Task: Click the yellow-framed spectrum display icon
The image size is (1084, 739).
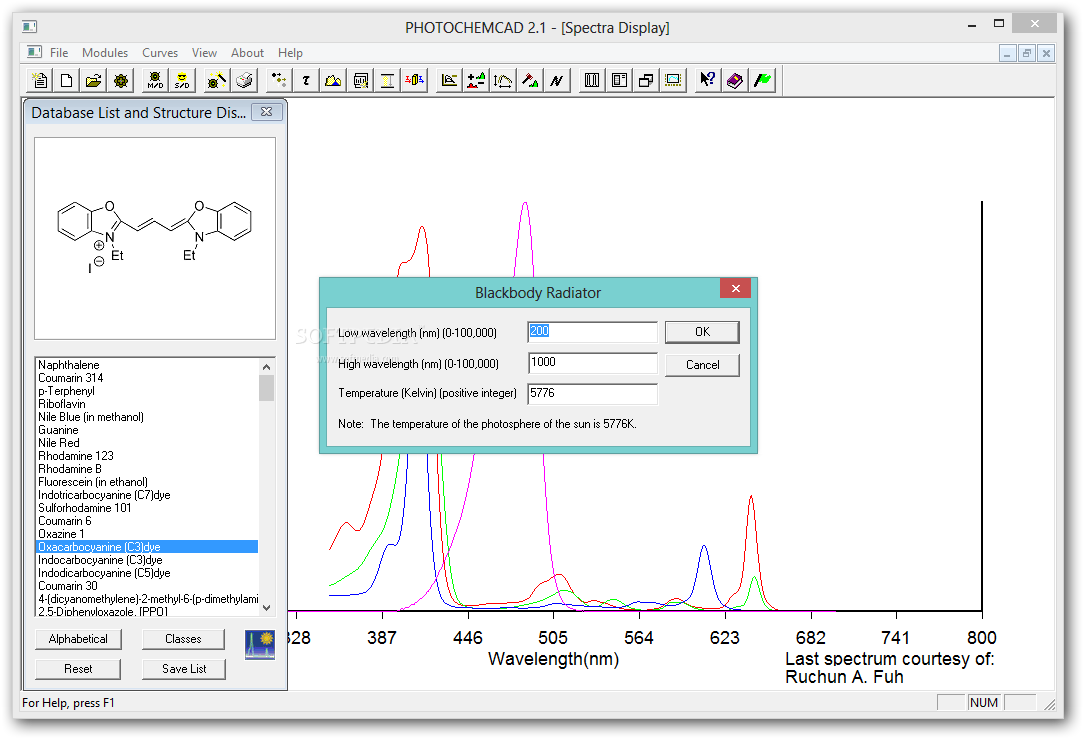Action: click(673, 80)
